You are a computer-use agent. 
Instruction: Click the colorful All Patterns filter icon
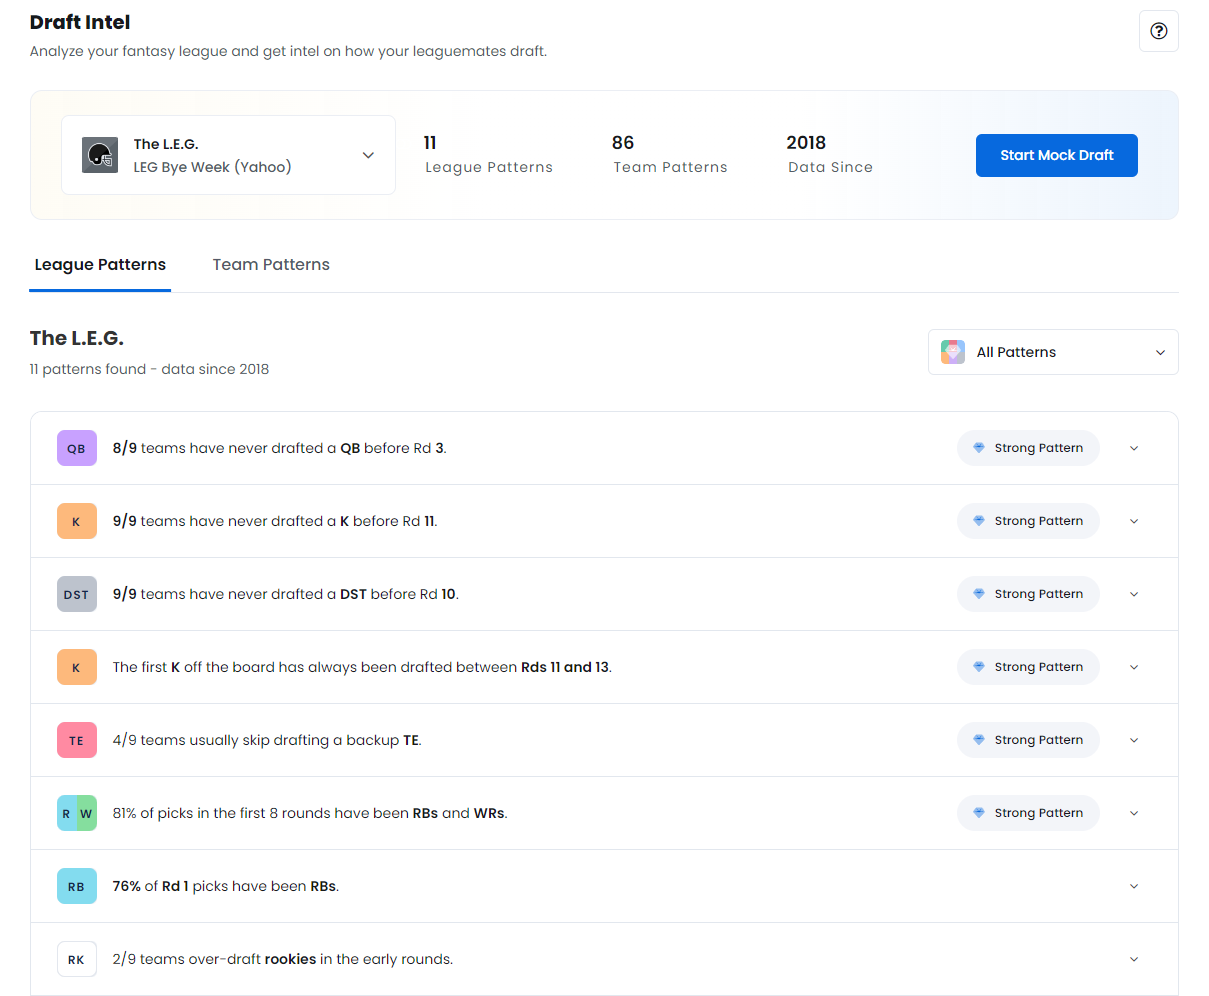click(953, 352)
